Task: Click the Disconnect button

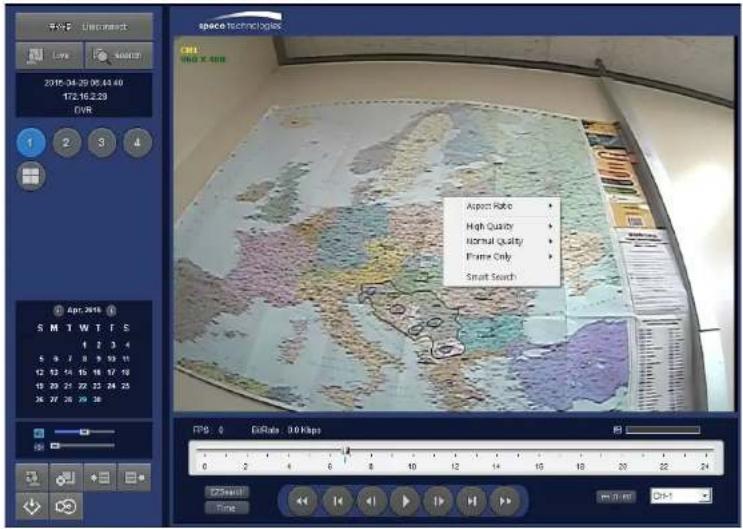Action: [84, 27]
